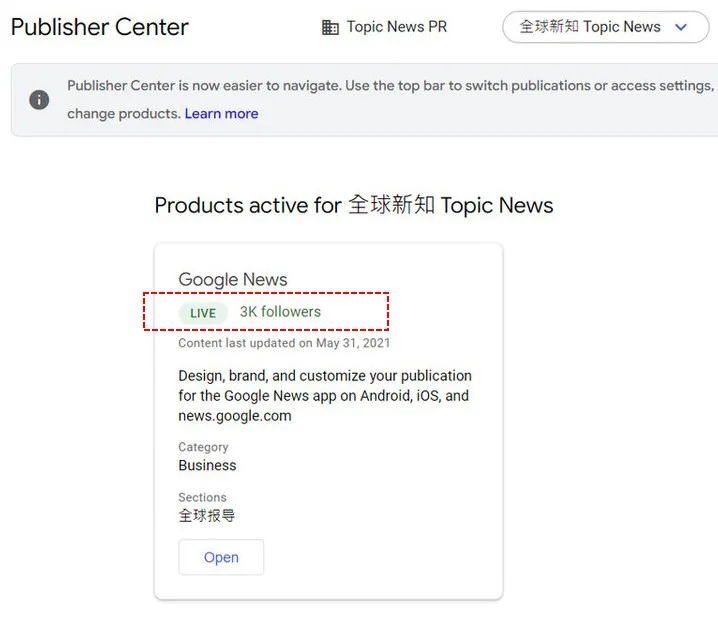Click the Content last updated date text
Viewport: 718px width, 617px height.
[x=284, y=343]
